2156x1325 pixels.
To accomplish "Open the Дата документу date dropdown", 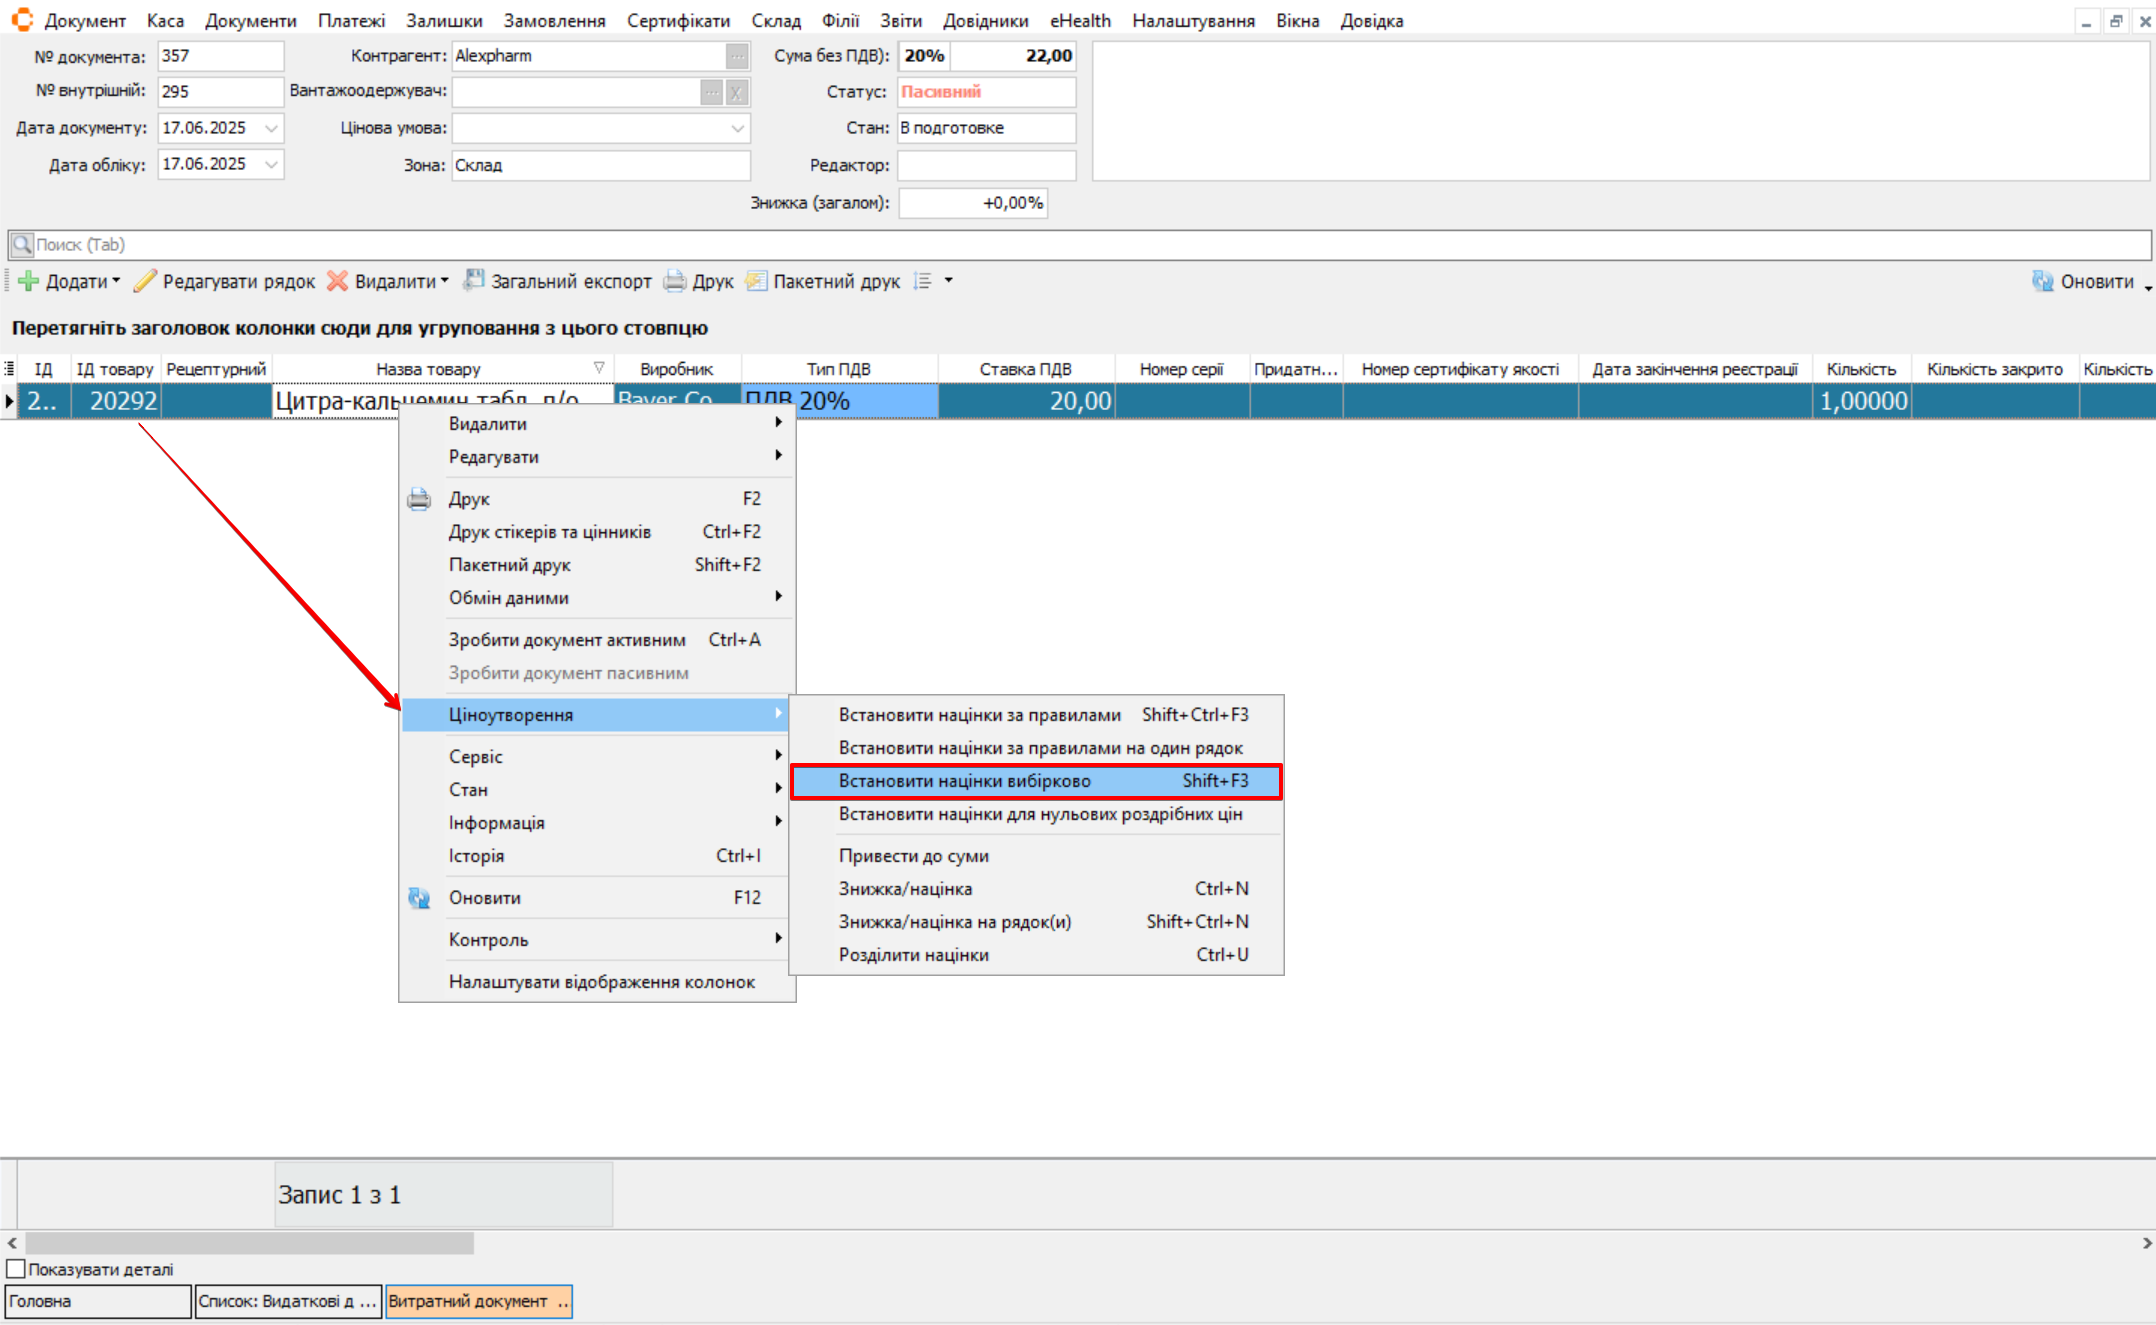I will 271,128.
